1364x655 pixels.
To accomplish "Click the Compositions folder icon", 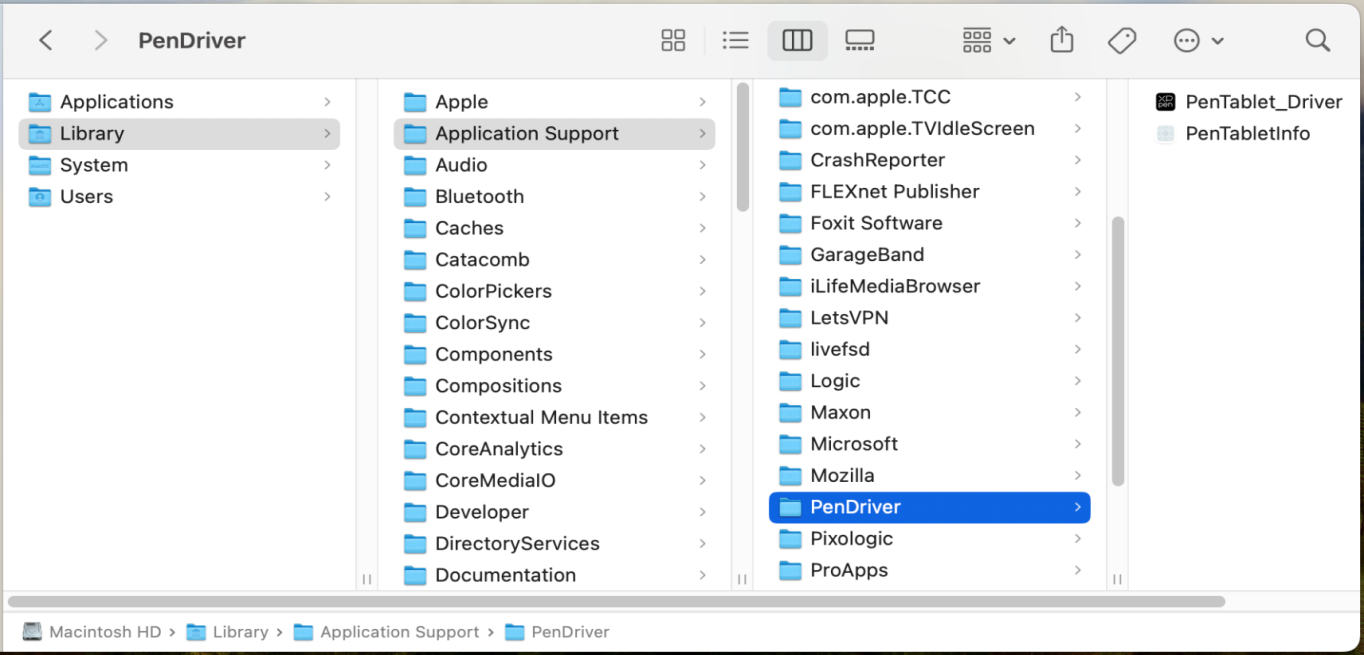I will point(415,386).
